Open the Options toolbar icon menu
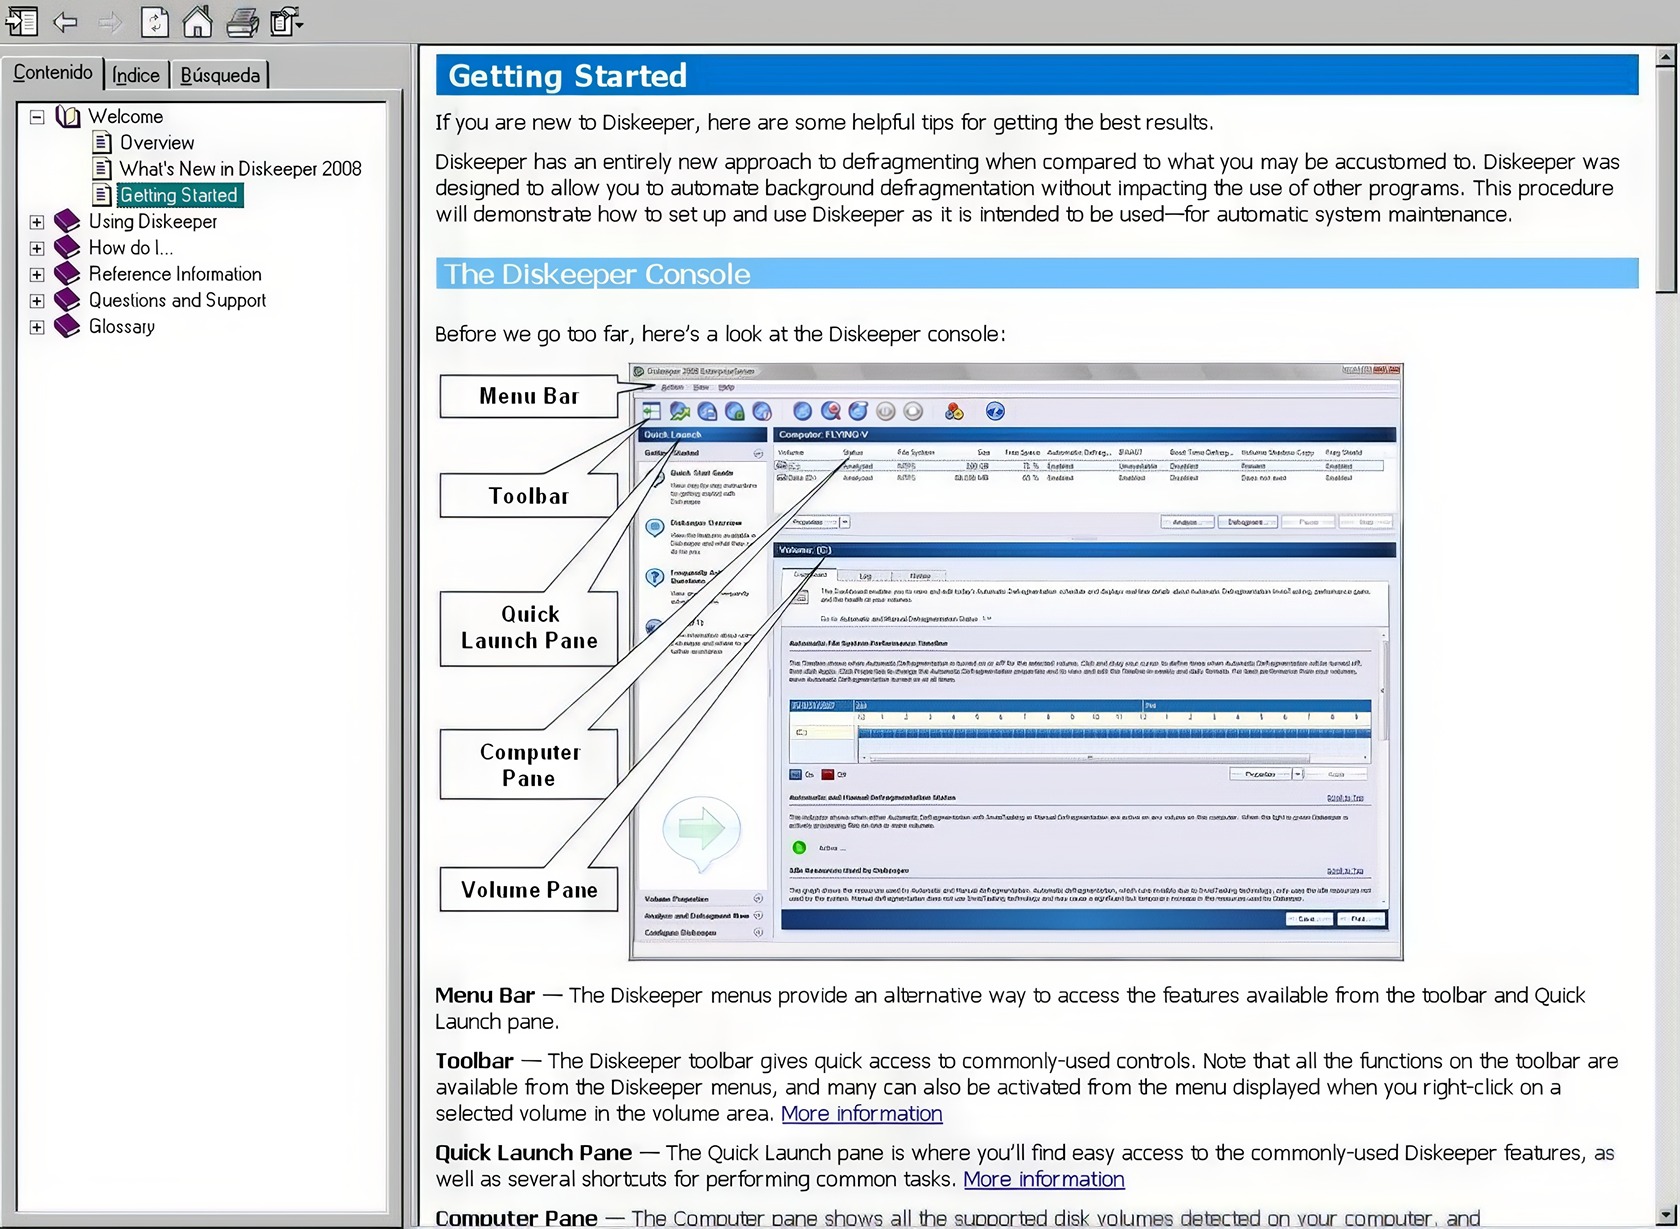The height and width of the screenshot is (1229, 1680). tap(286, 21)
